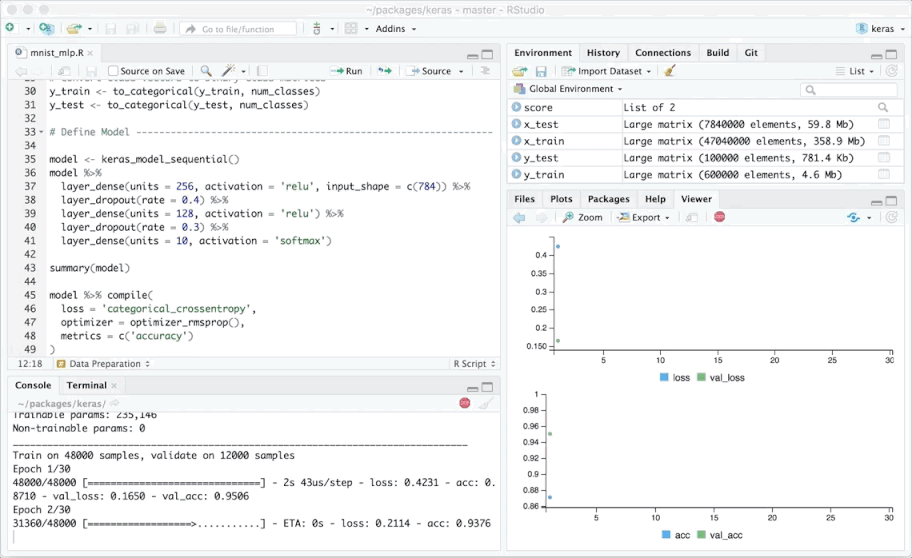Open the Addins dropdown menu
Image resolution: width=912 pixels, height=558 pixels.
point(396,29)
